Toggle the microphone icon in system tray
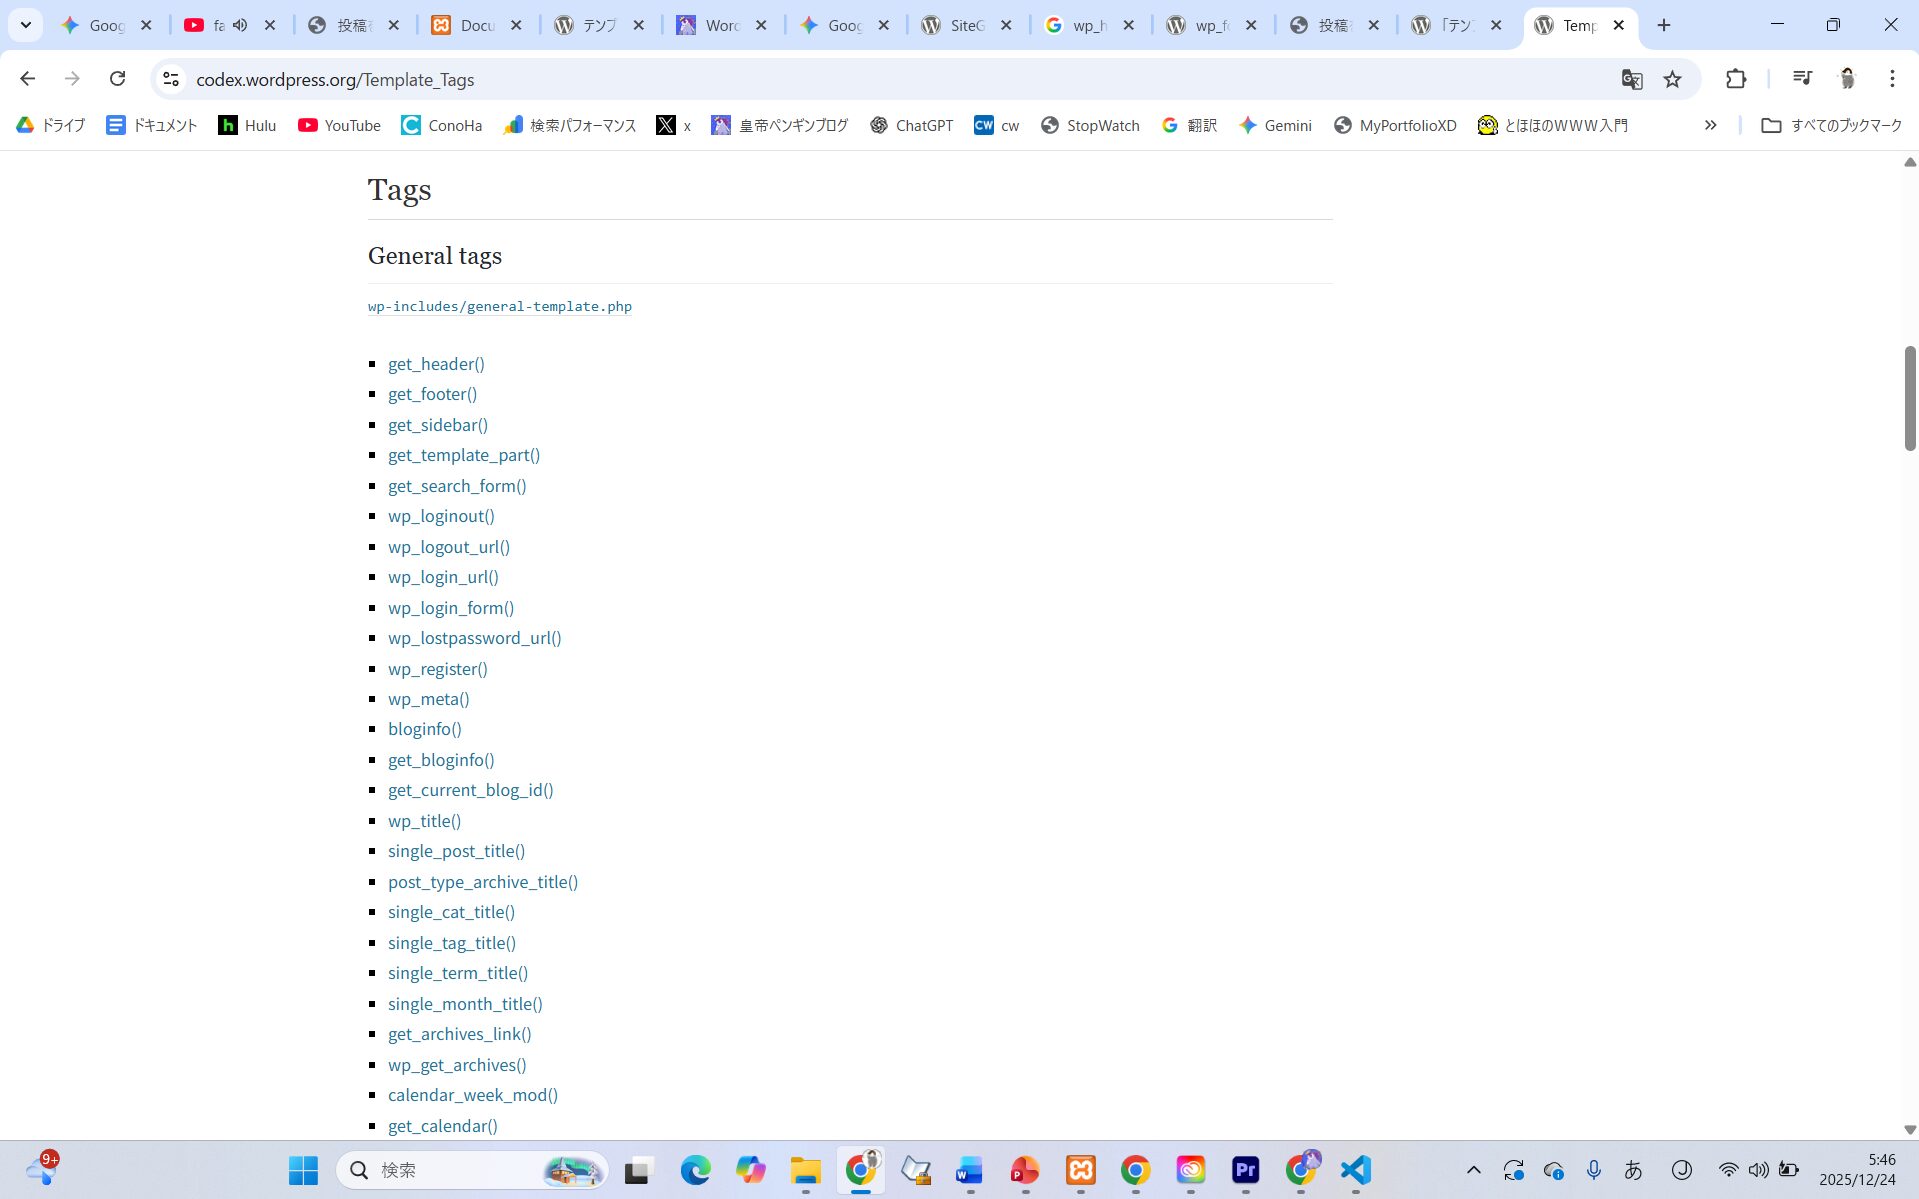Viewport: 1919px width, 1199px height. click(1593, 1170)
